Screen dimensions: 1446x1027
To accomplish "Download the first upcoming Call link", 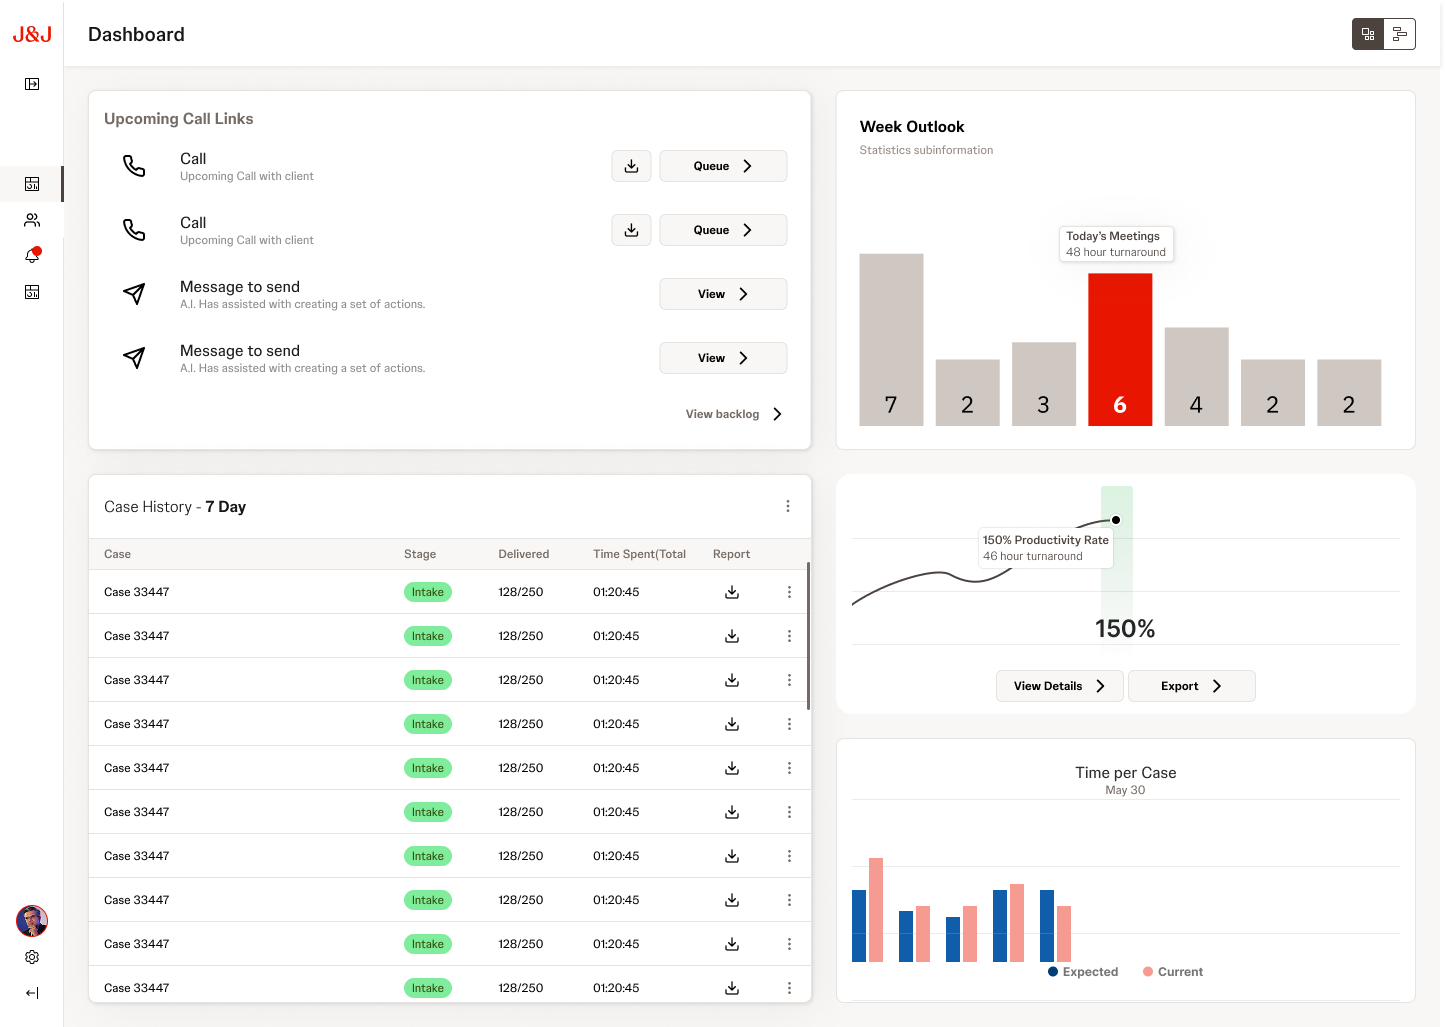I will pos(631,165).
